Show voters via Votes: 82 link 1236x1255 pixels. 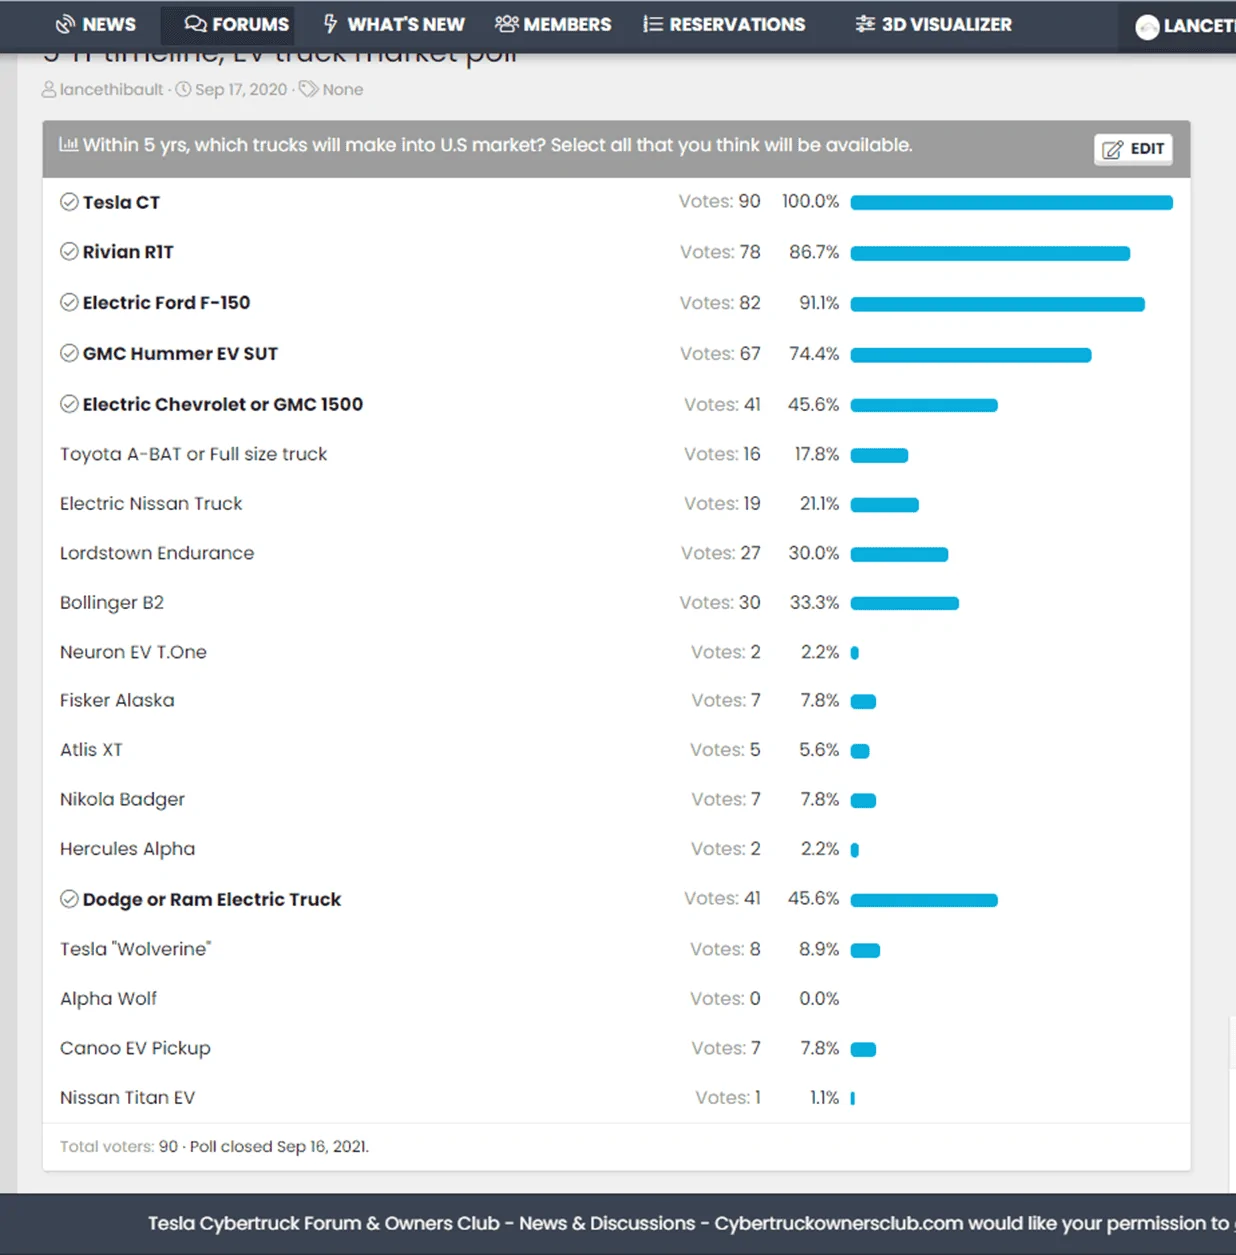[720, 302]
